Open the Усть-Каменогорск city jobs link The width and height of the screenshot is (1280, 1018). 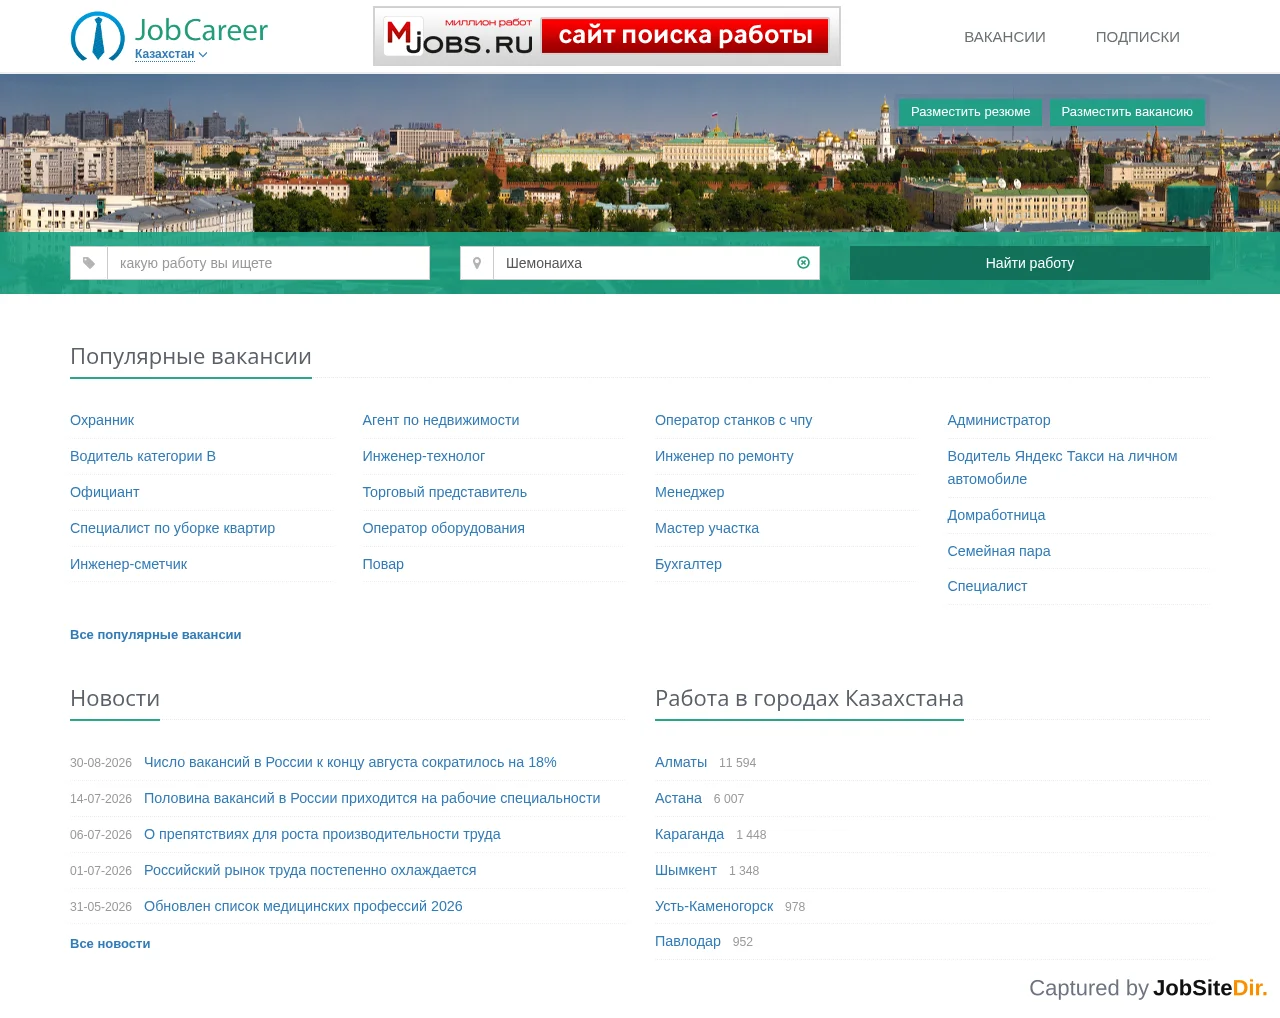[x=714, y=906]
